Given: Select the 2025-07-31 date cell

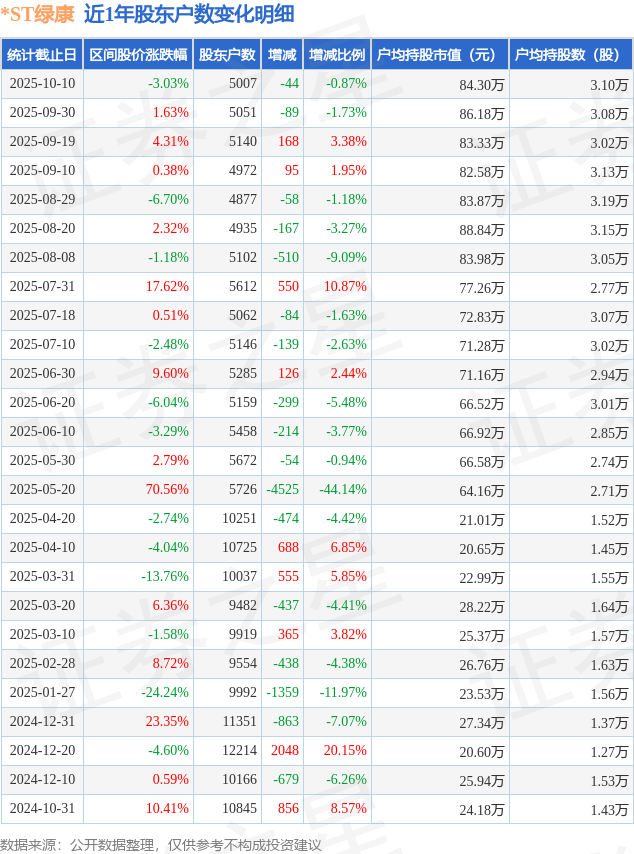Looking at the screenshot, I should pos(42,287).
